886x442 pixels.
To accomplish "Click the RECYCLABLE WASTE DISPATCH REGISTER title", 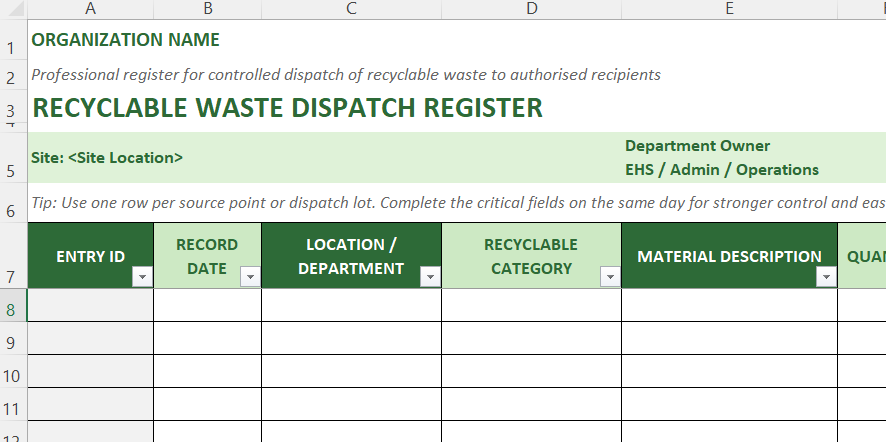I will coord(288,108).
